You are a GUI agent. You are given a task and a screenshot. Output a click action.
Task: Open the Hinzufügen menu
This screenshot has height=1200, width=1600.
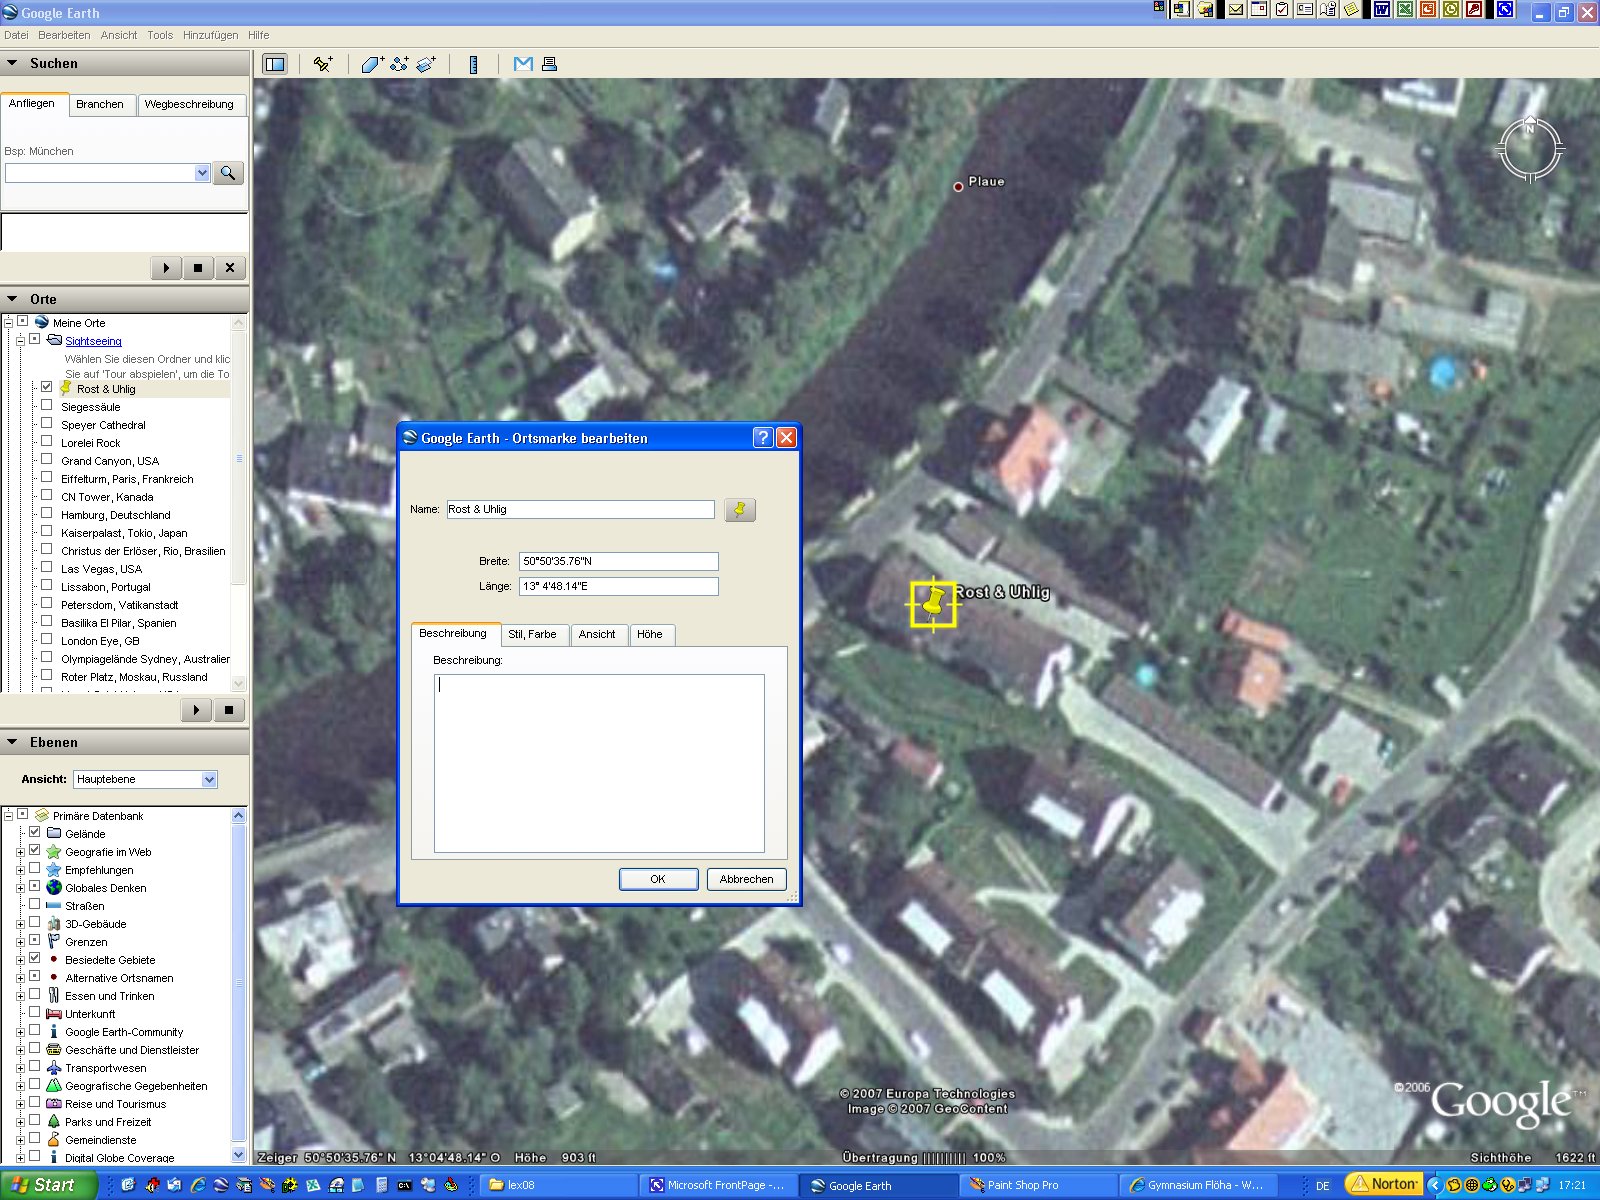(210, 35)
